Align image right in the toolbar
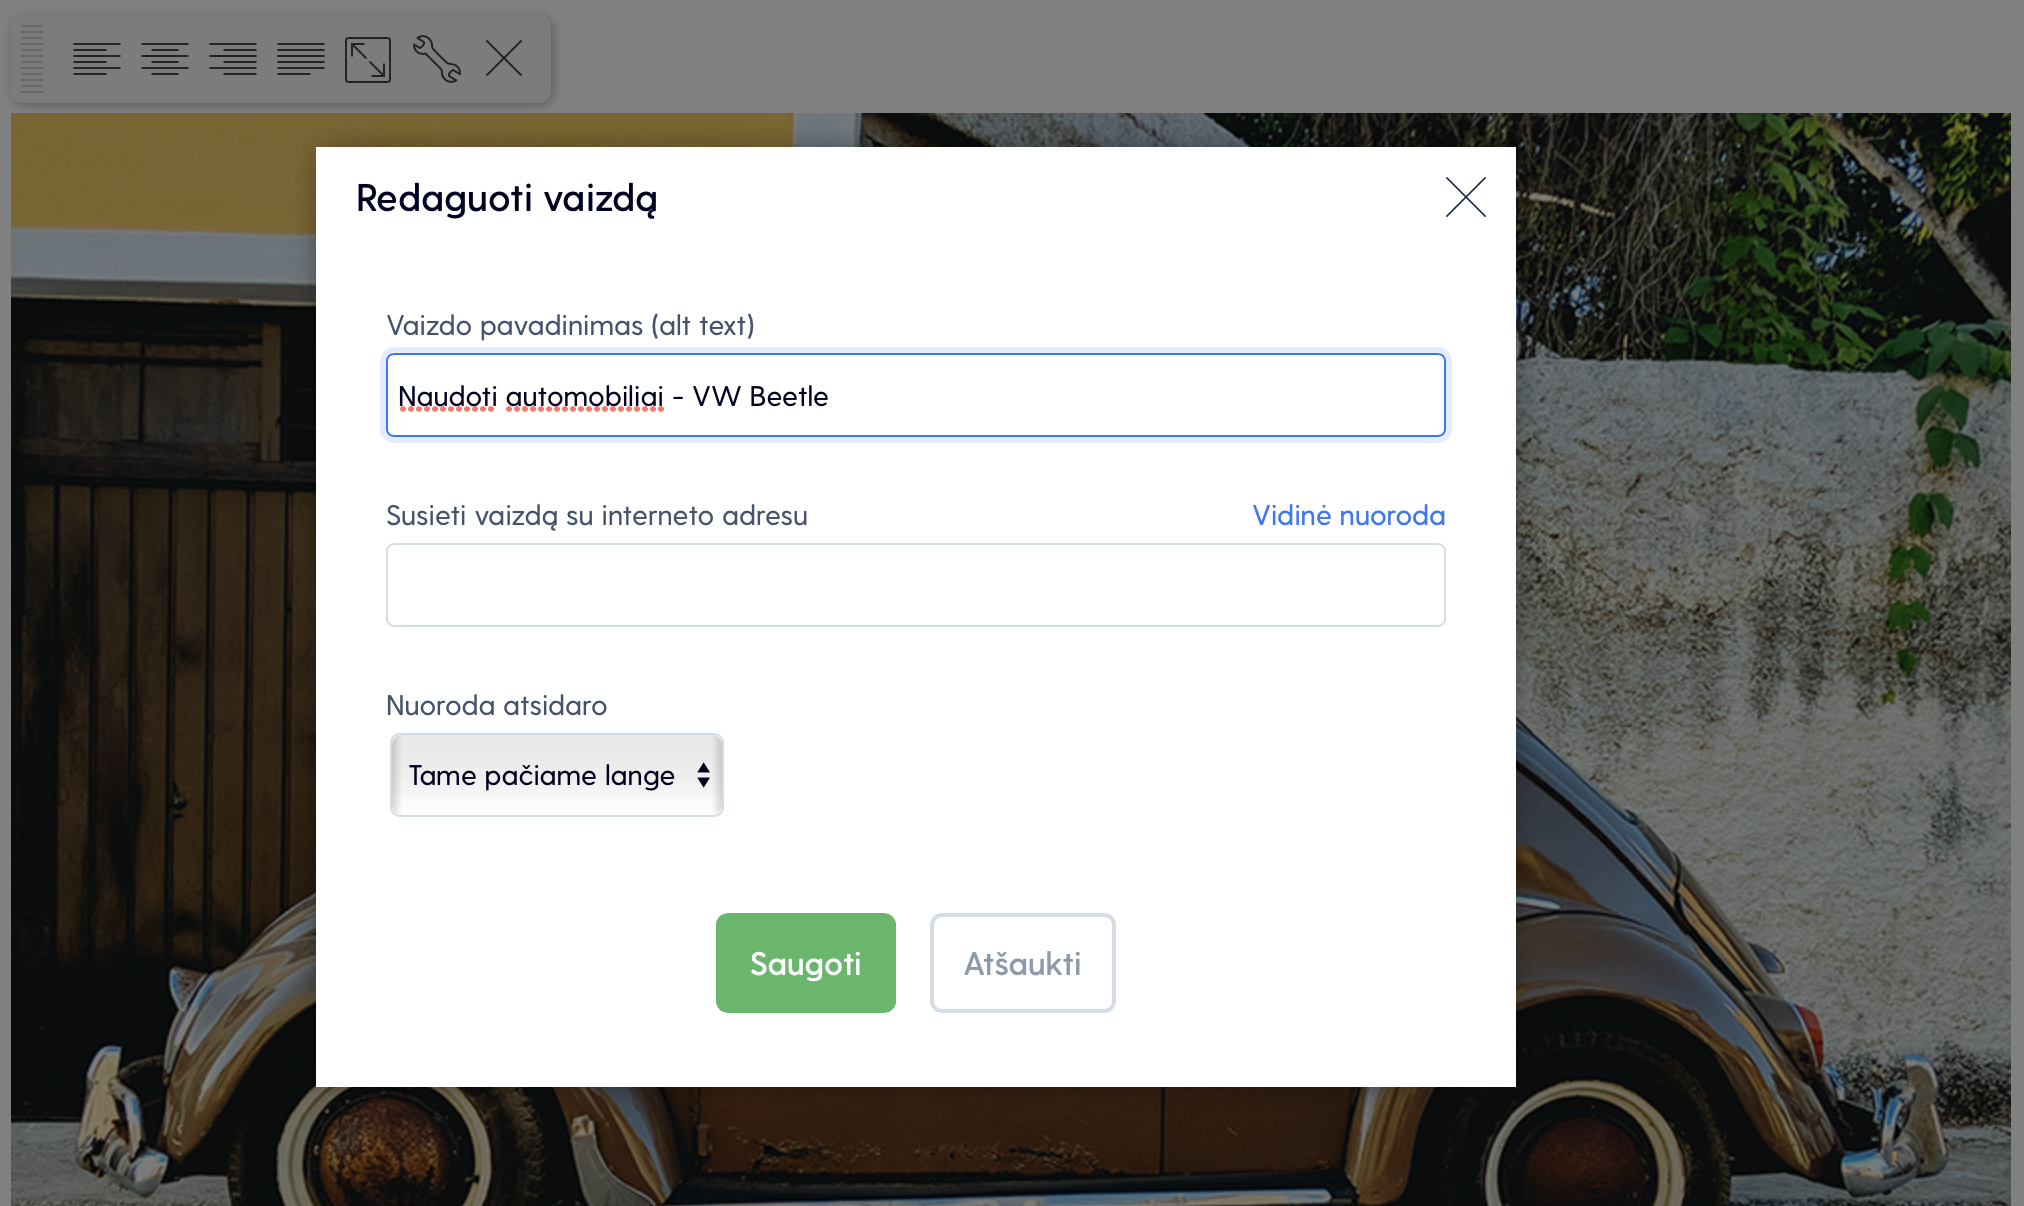Screen dimensions: 2024x1206 (x=233, y=59)
